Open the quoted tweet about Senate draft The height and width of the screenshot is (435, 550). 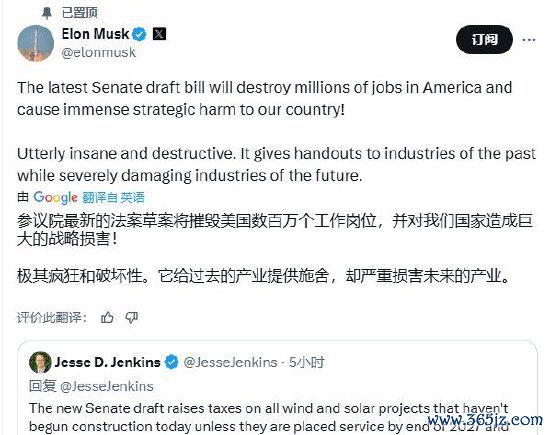[277, 388]
